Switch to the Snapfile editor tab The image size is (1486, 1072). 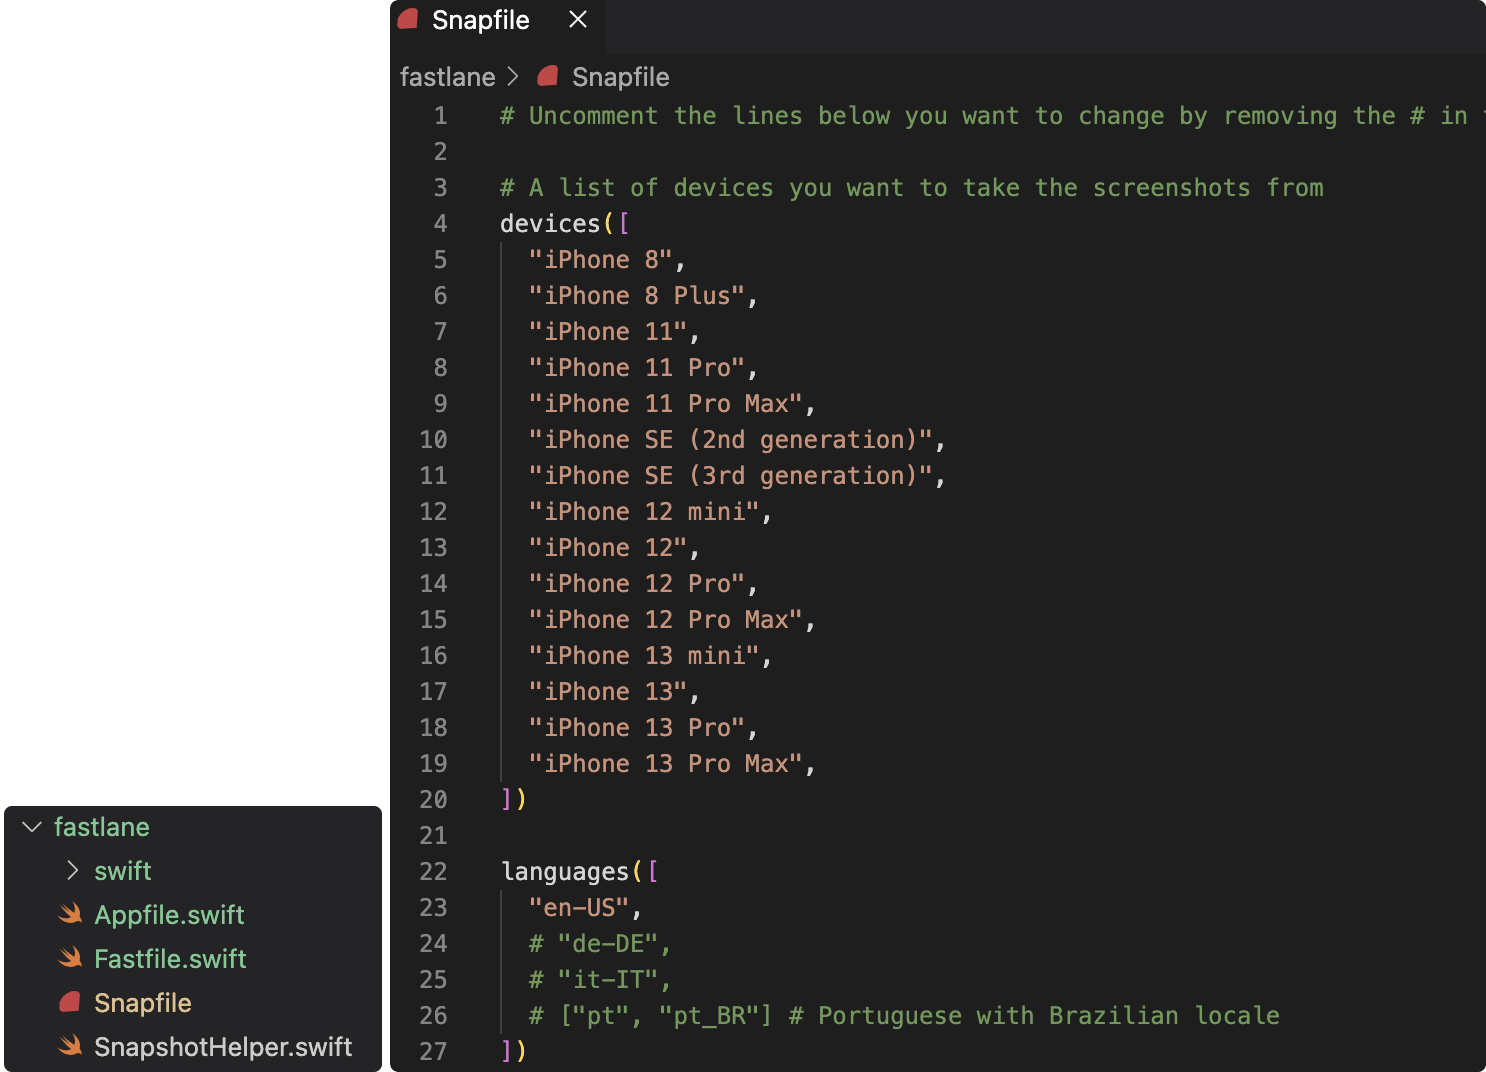pyautogui.click(x=480, y=20)
